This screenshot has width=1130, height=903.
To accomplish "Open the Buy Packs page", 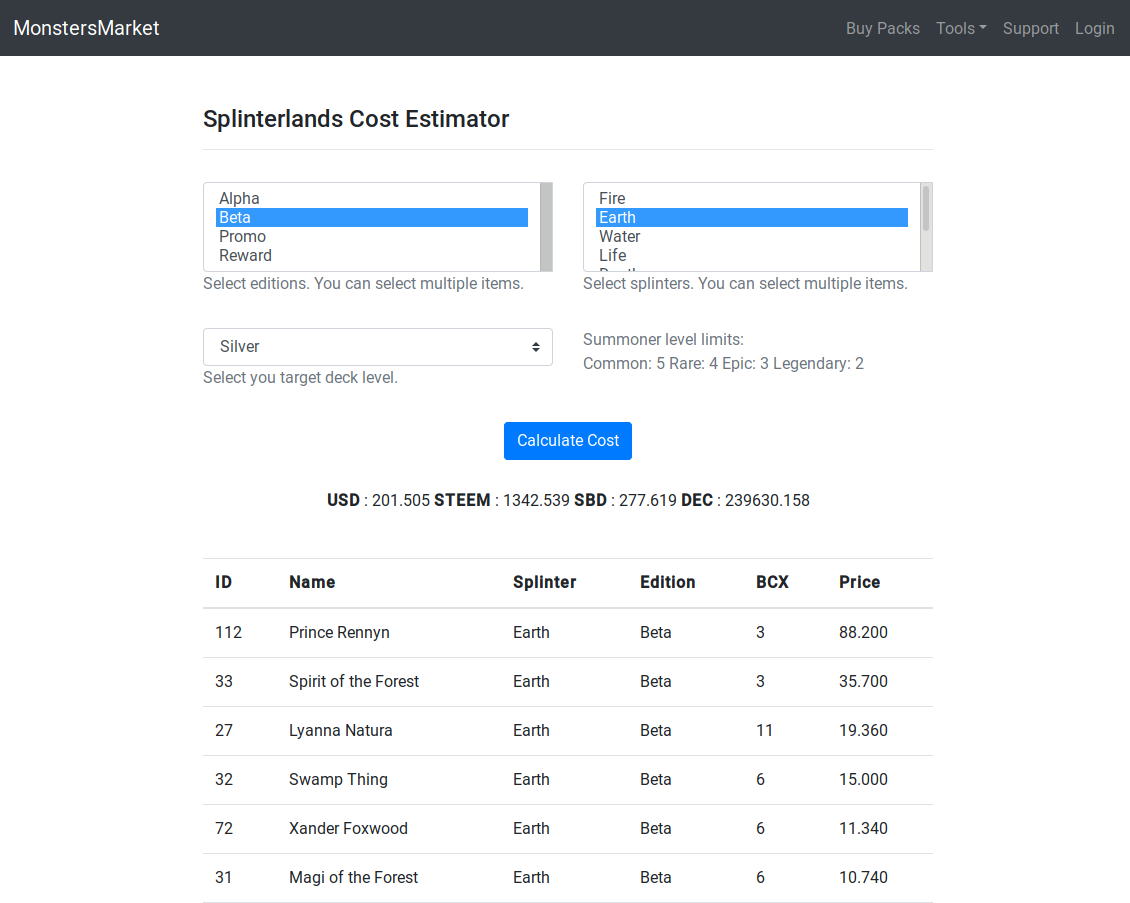I will pyautogui.click(x=882, y=28).
